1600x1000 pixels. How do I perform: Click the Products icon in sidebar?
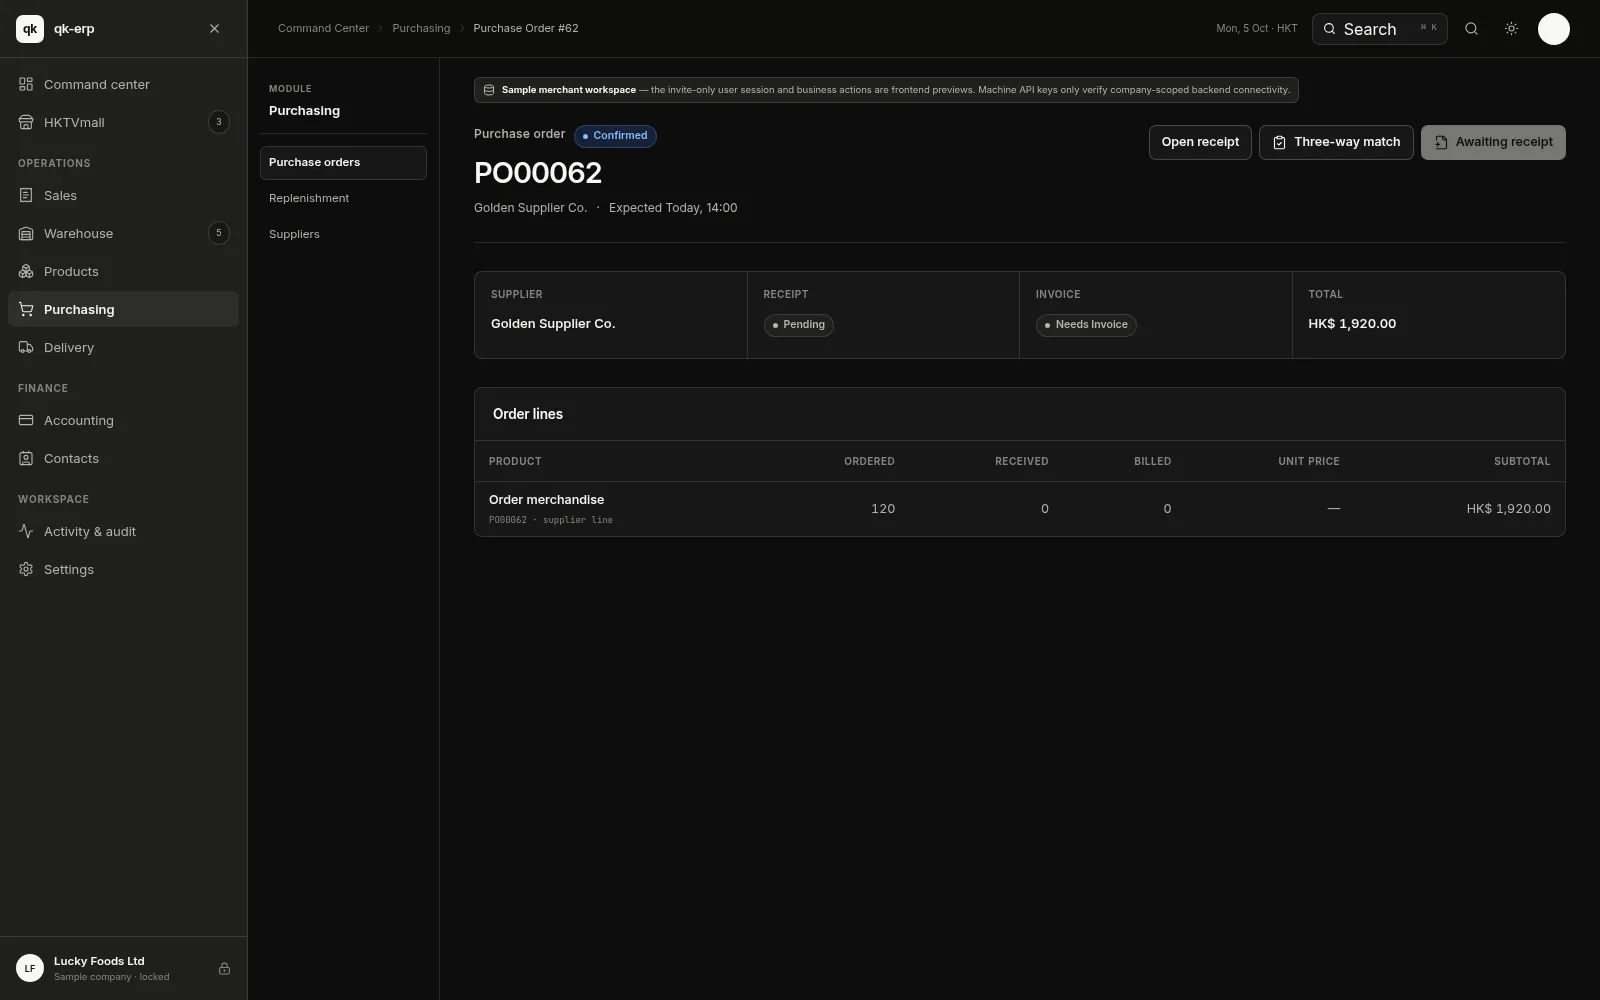point(26,271)
